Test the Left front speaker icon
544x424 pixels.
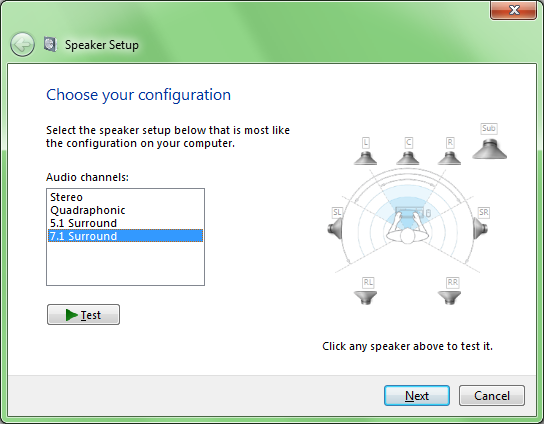[x=365, y=158]
